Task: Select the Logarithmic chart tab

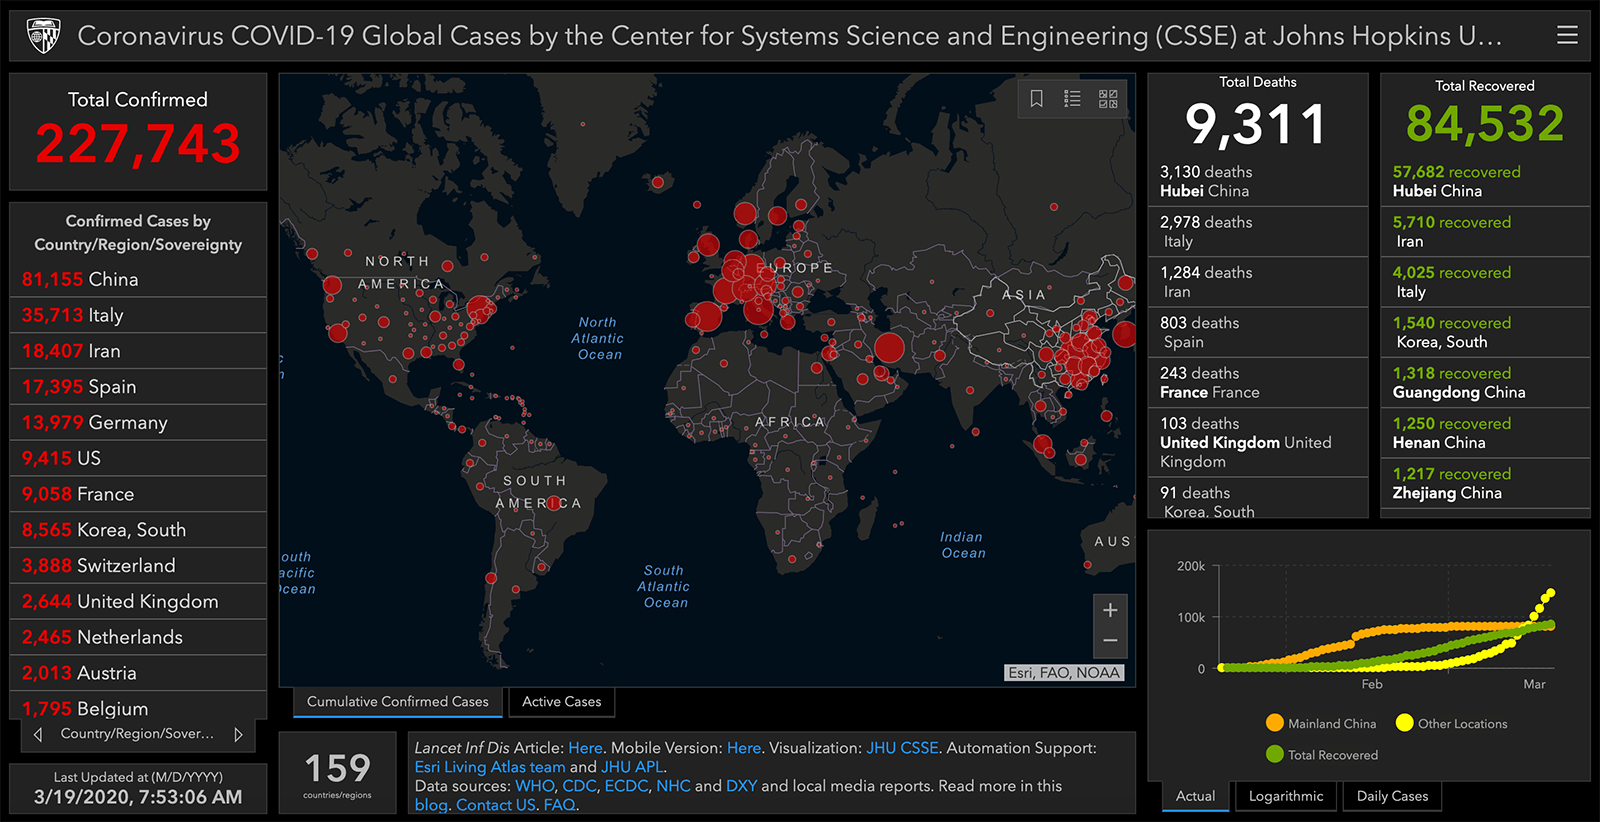Action: (x=1286, y=796)
